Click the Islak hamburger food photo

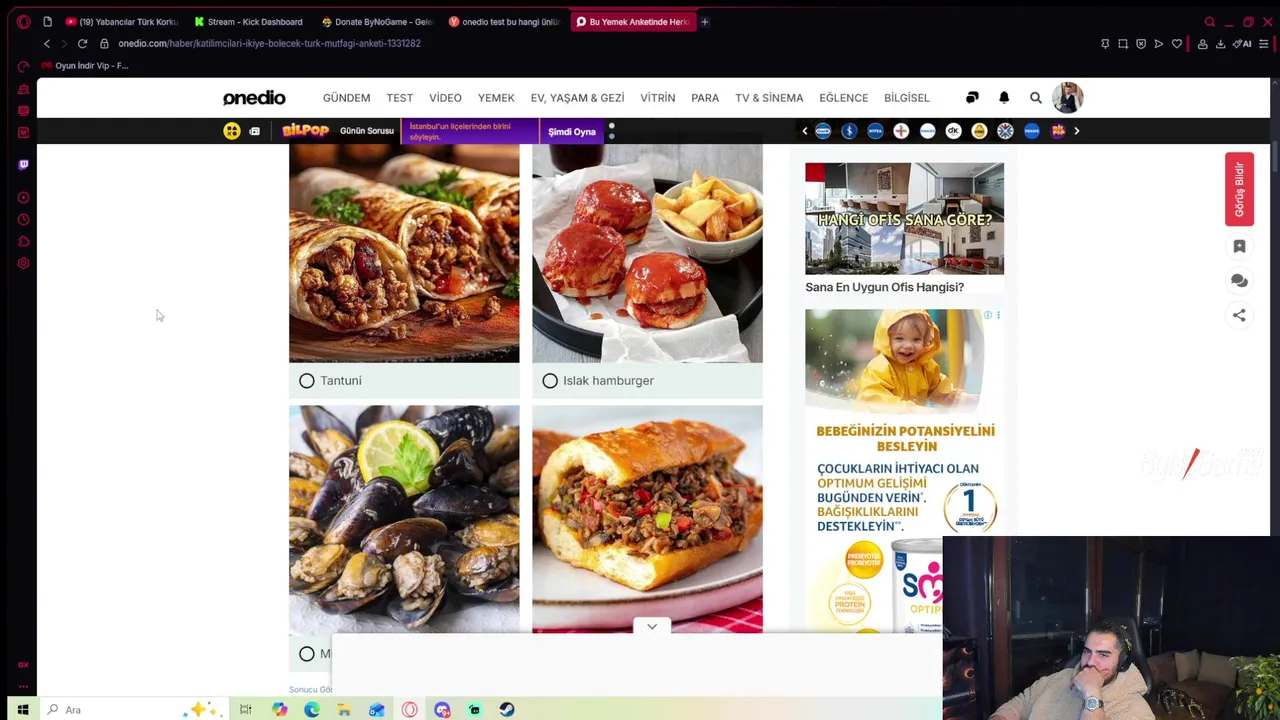point(647,253)
